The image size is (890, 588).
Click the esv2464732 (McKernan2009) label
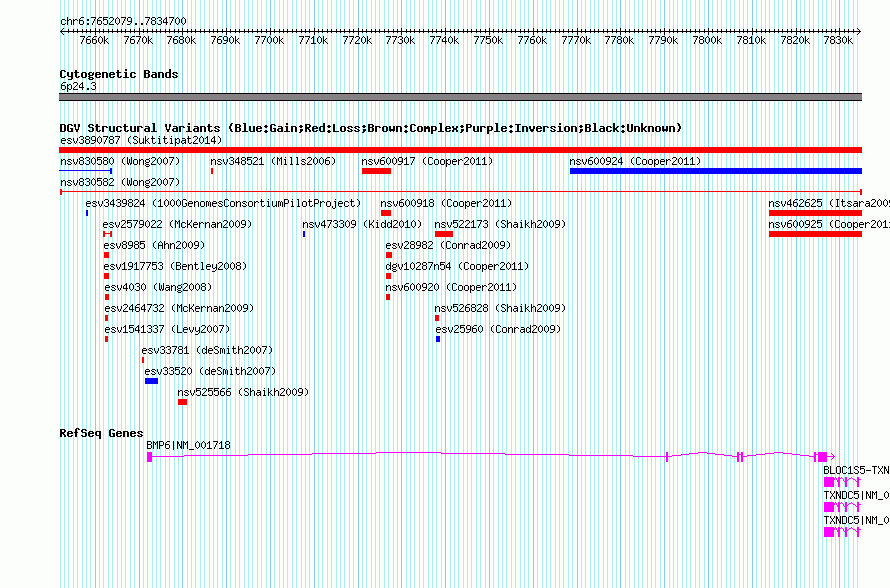[x=179, y=308]
